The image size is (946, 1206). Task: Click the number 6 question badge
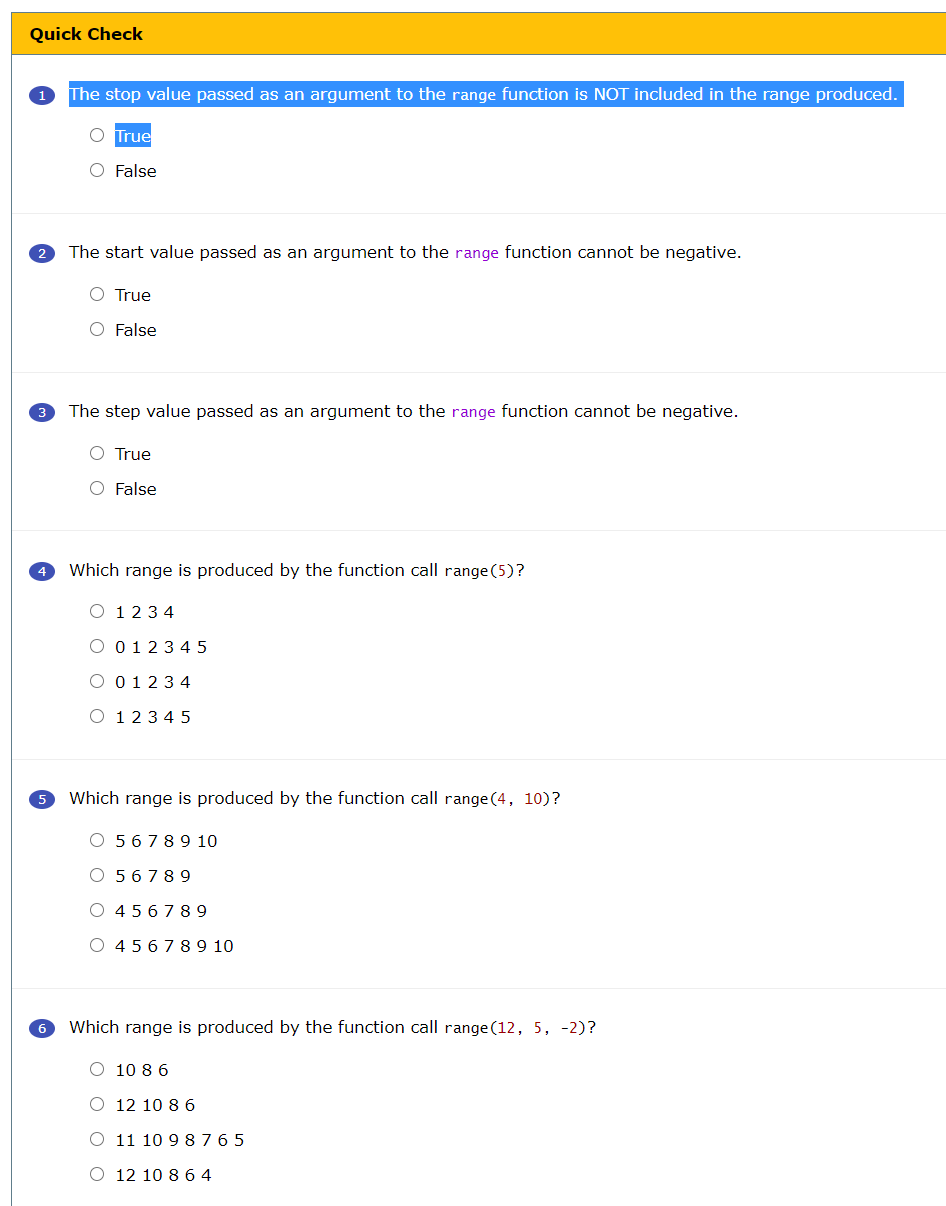pyautogui.click(x=41, y=1028)
